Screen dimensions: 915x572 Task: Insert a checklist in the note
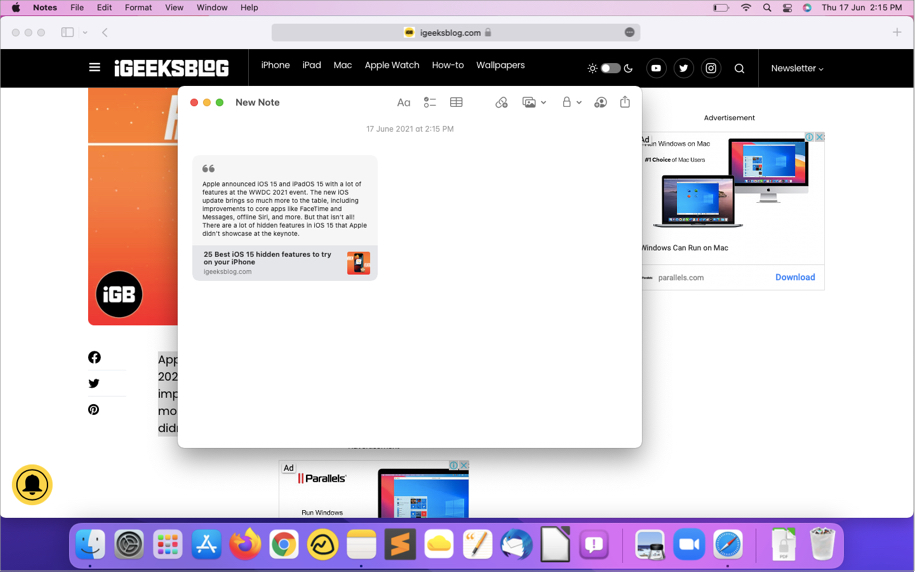click(429, 103)
